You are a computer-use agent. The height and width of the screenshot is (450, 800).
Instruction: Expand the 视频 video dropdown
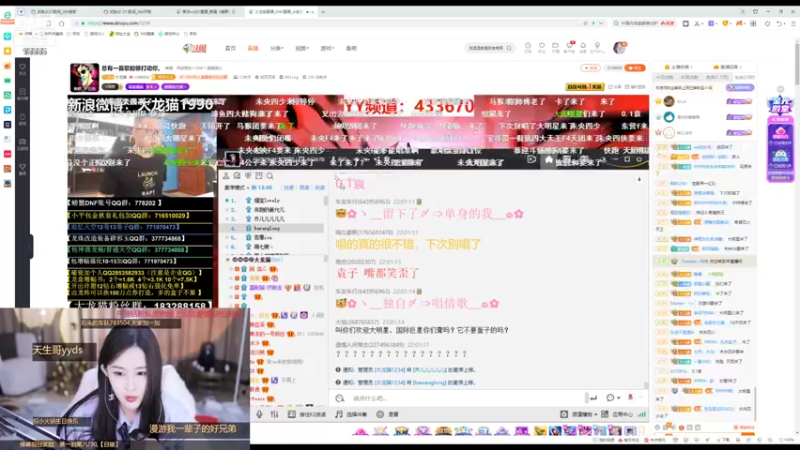[x=302, y=48]
